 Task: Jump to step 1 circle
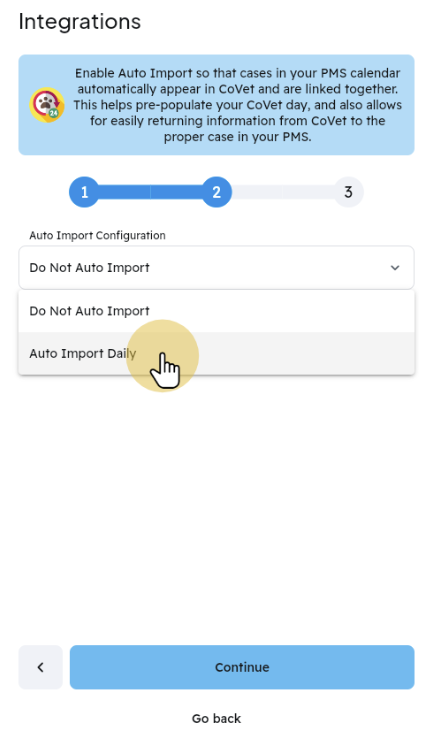tap(84, 192)
